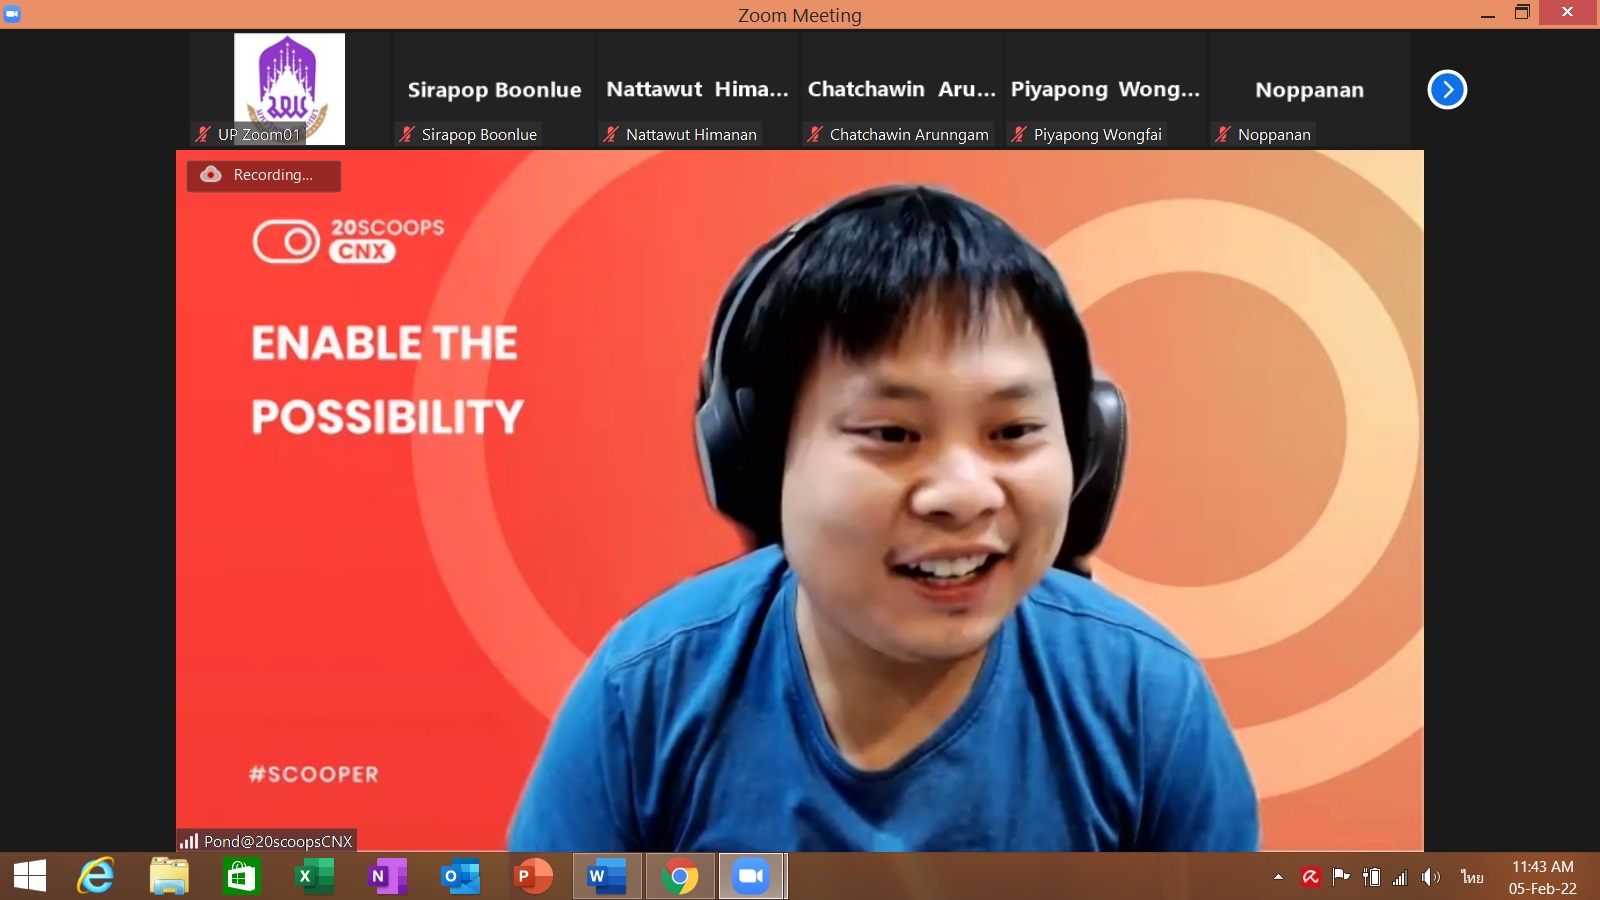Close the Zoom Meeting window
Viewport: 1600px width, 900px height.
1567,12
